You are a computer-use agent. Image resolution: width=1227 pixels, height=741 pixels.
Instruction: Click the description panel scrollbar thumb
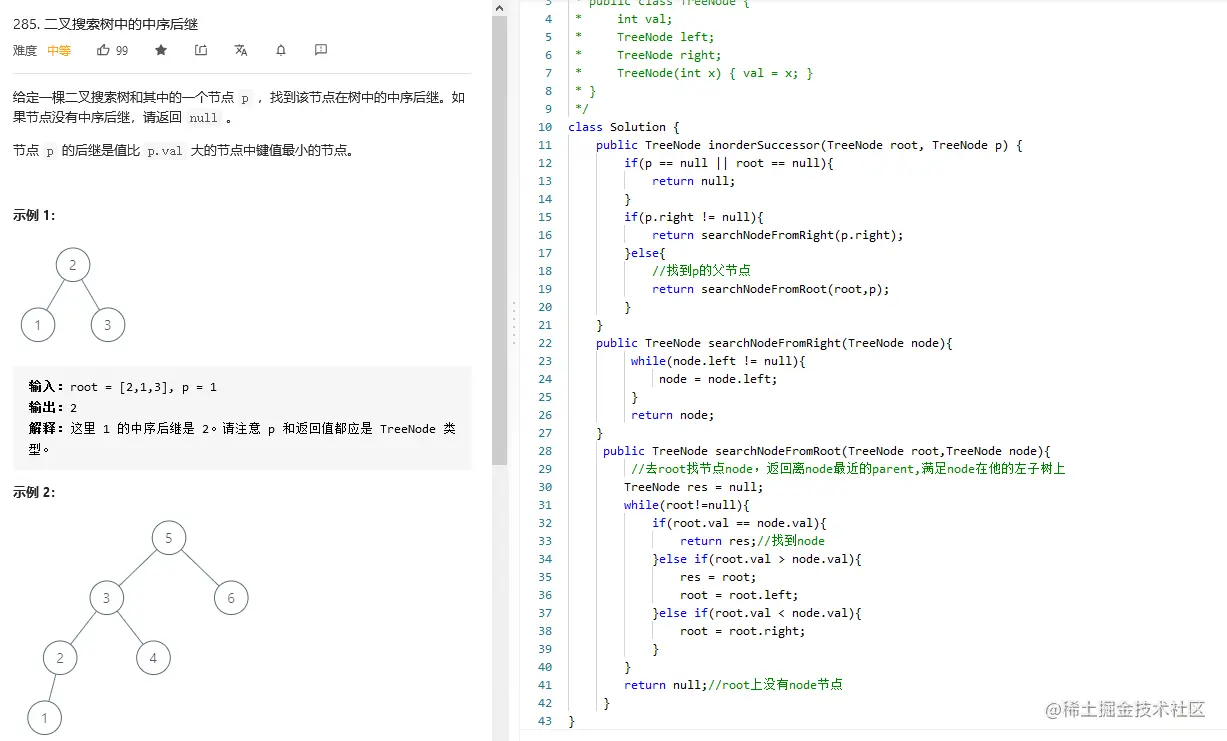click(x=500, y=240)
